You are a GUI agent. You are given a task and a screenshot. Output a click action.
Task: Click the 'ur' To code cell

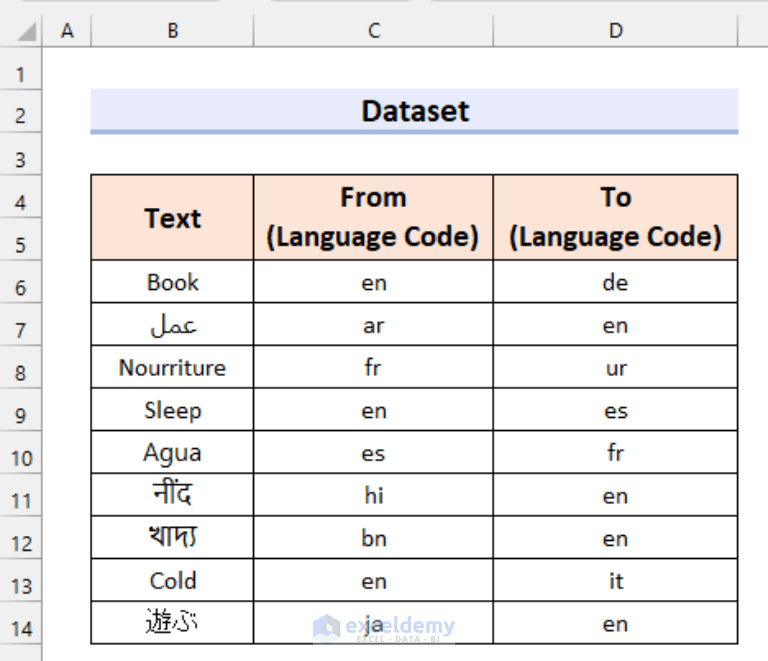(615, 367)
